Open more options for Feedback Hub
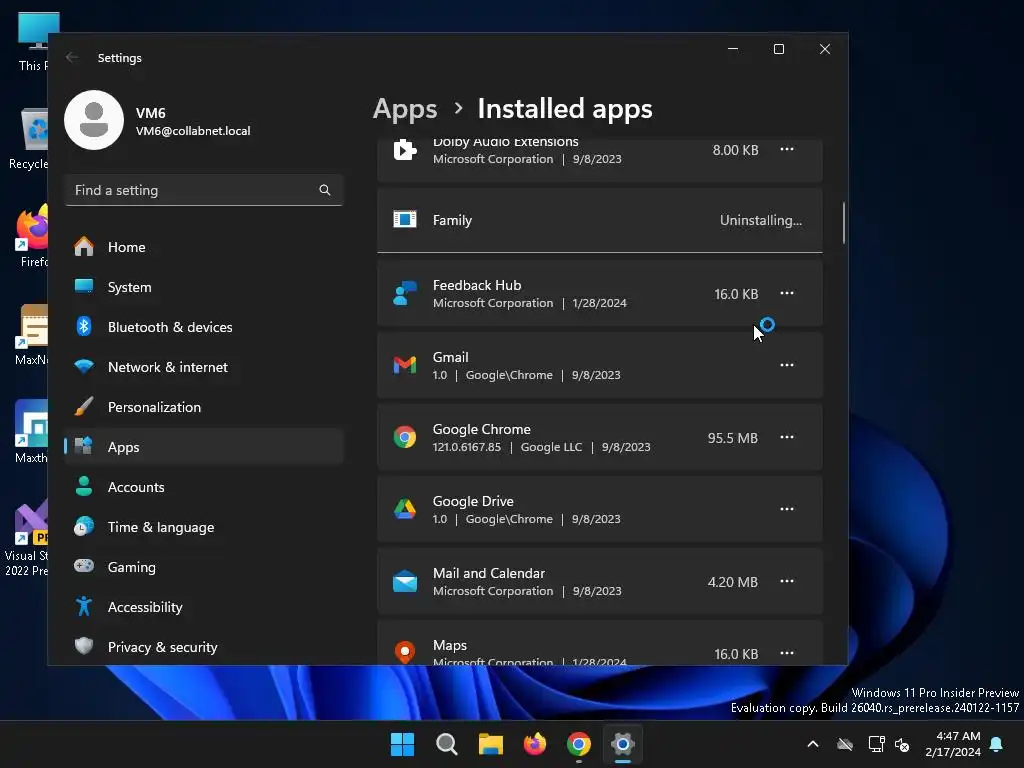 coord(787,293)
